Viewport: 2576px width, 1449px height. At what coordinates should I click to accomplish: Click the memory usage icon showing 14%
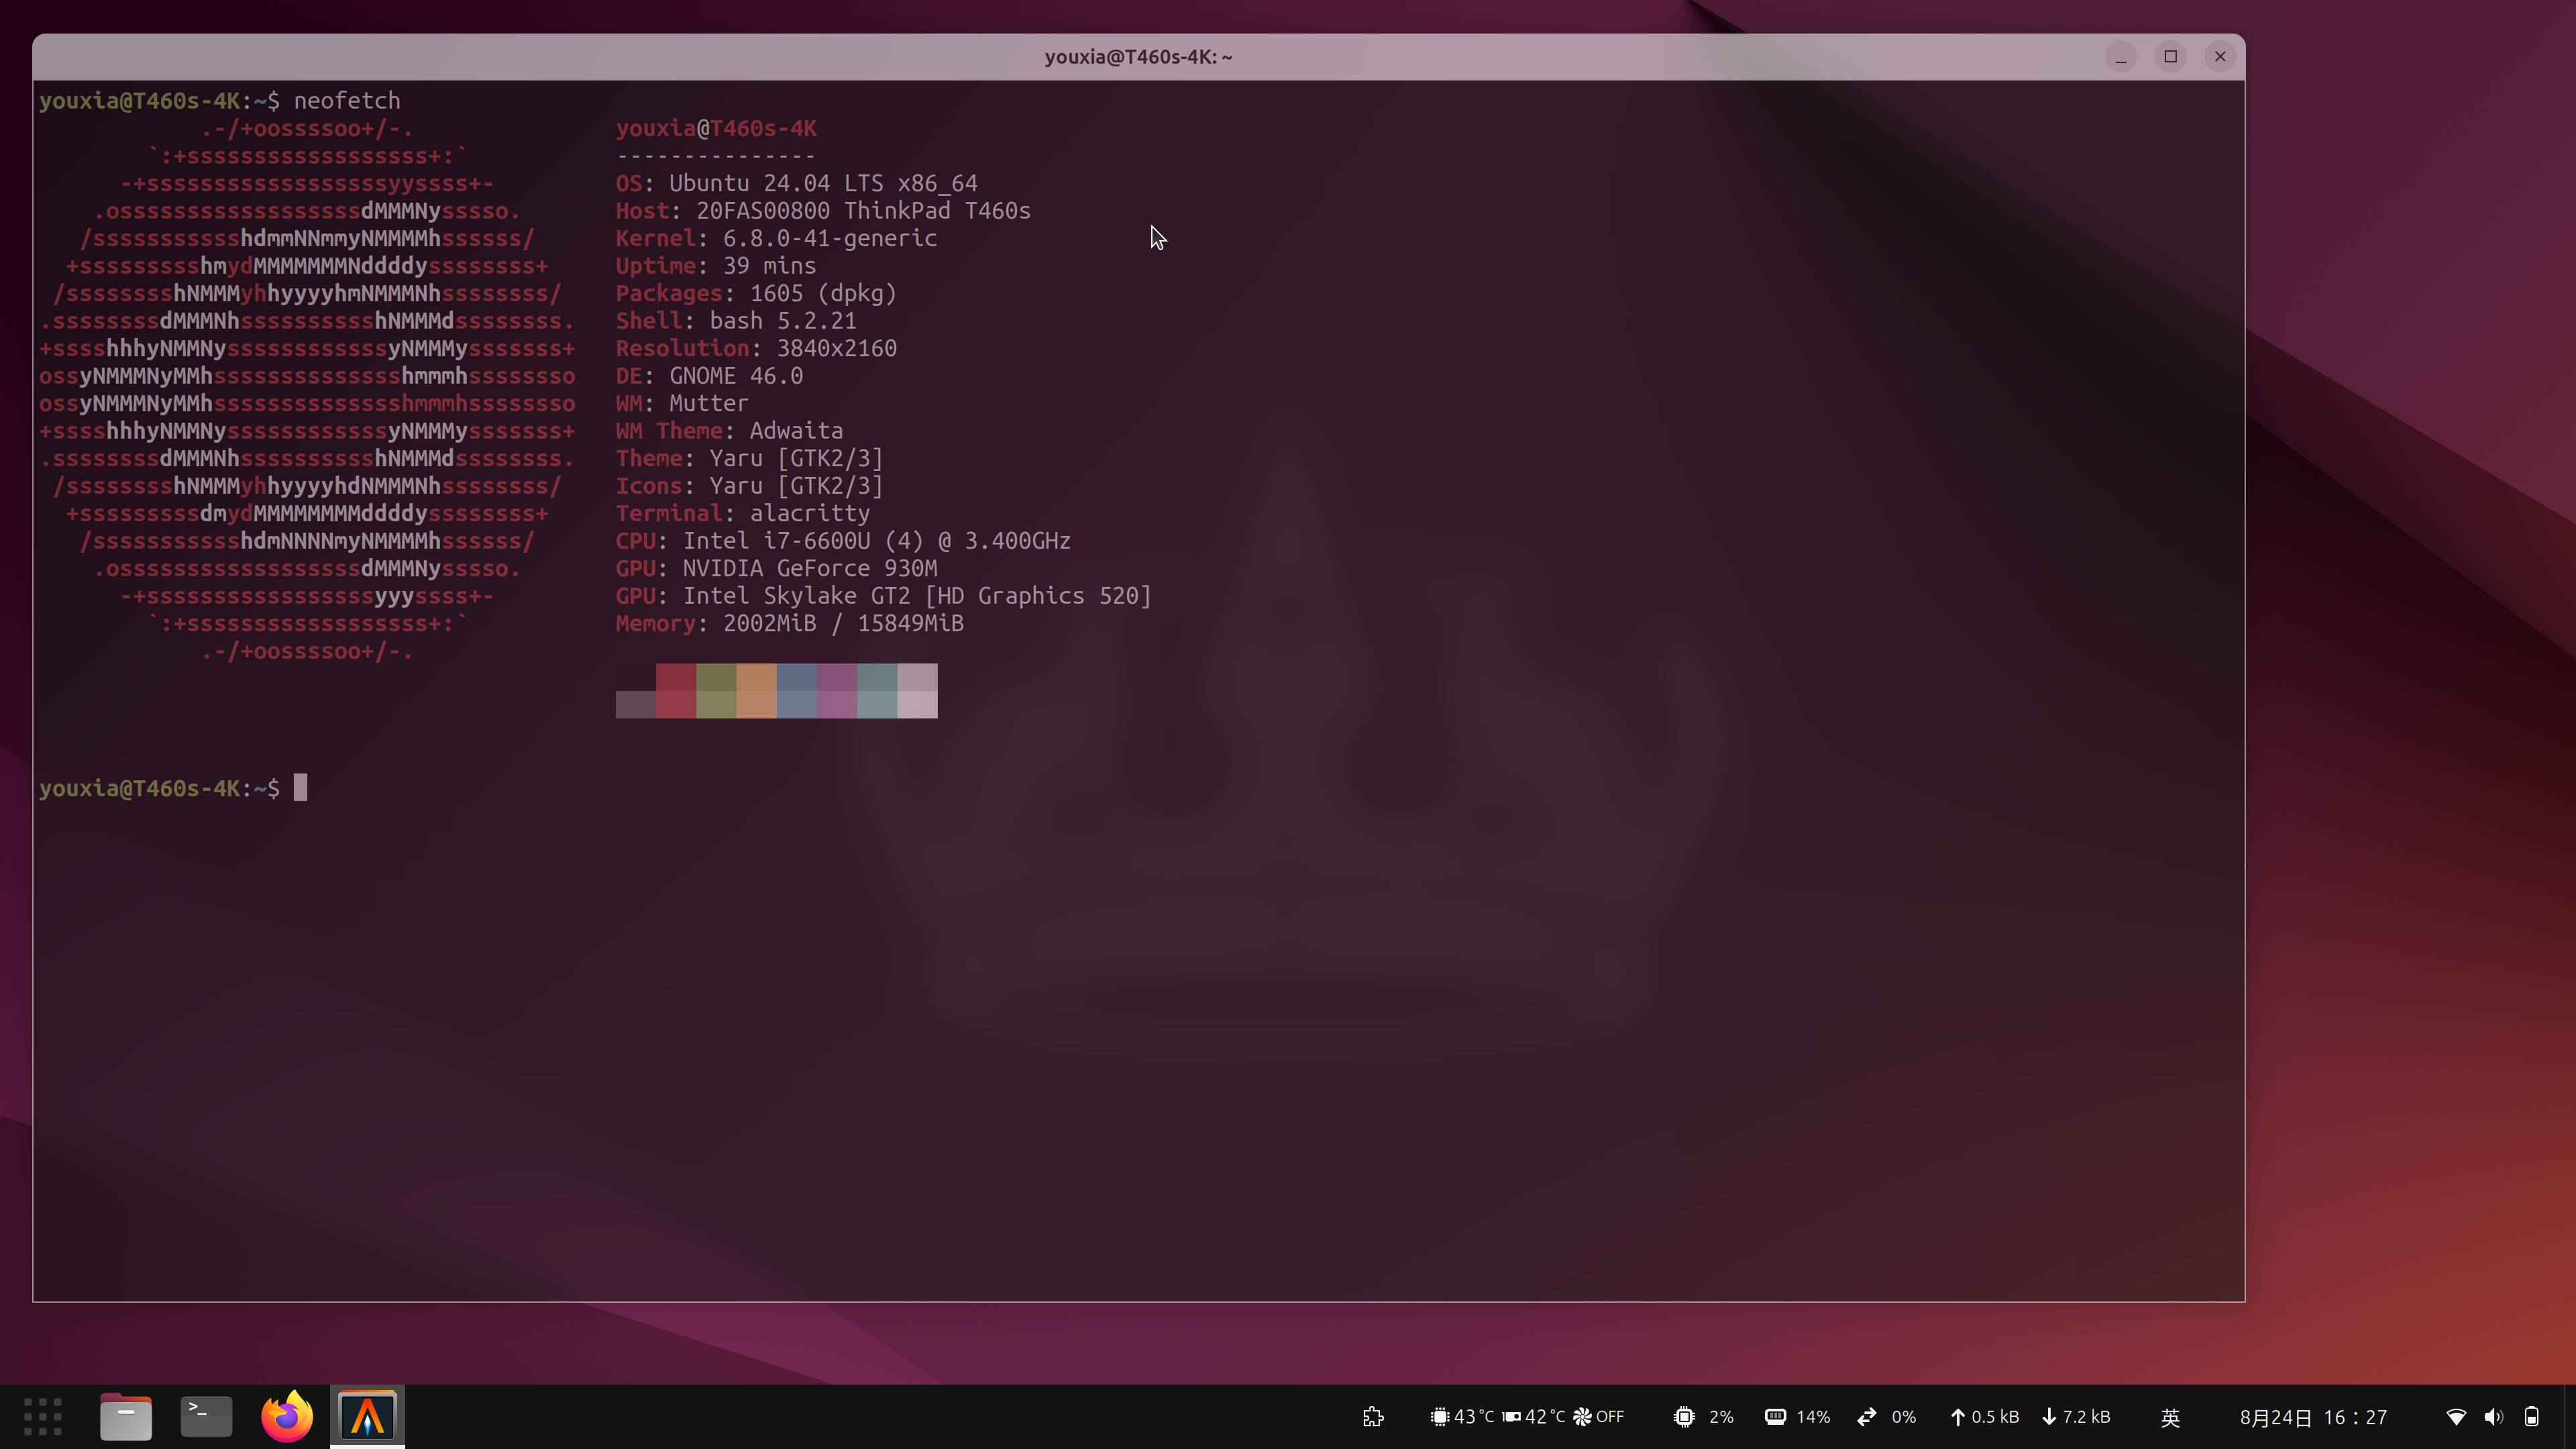[1775, 1417]
